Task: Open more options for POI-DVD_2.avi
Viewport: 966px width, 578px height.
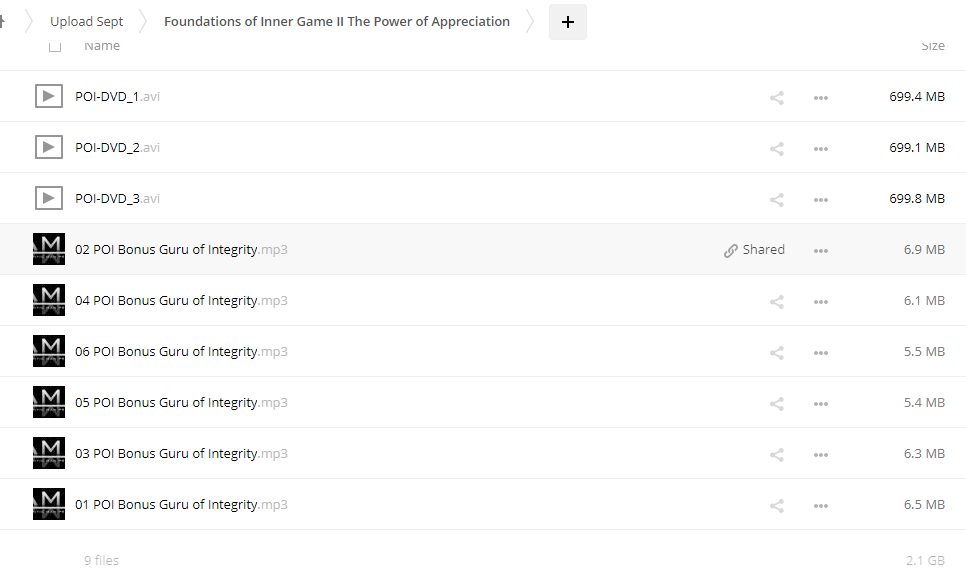Action: click(x=821, y=148)
